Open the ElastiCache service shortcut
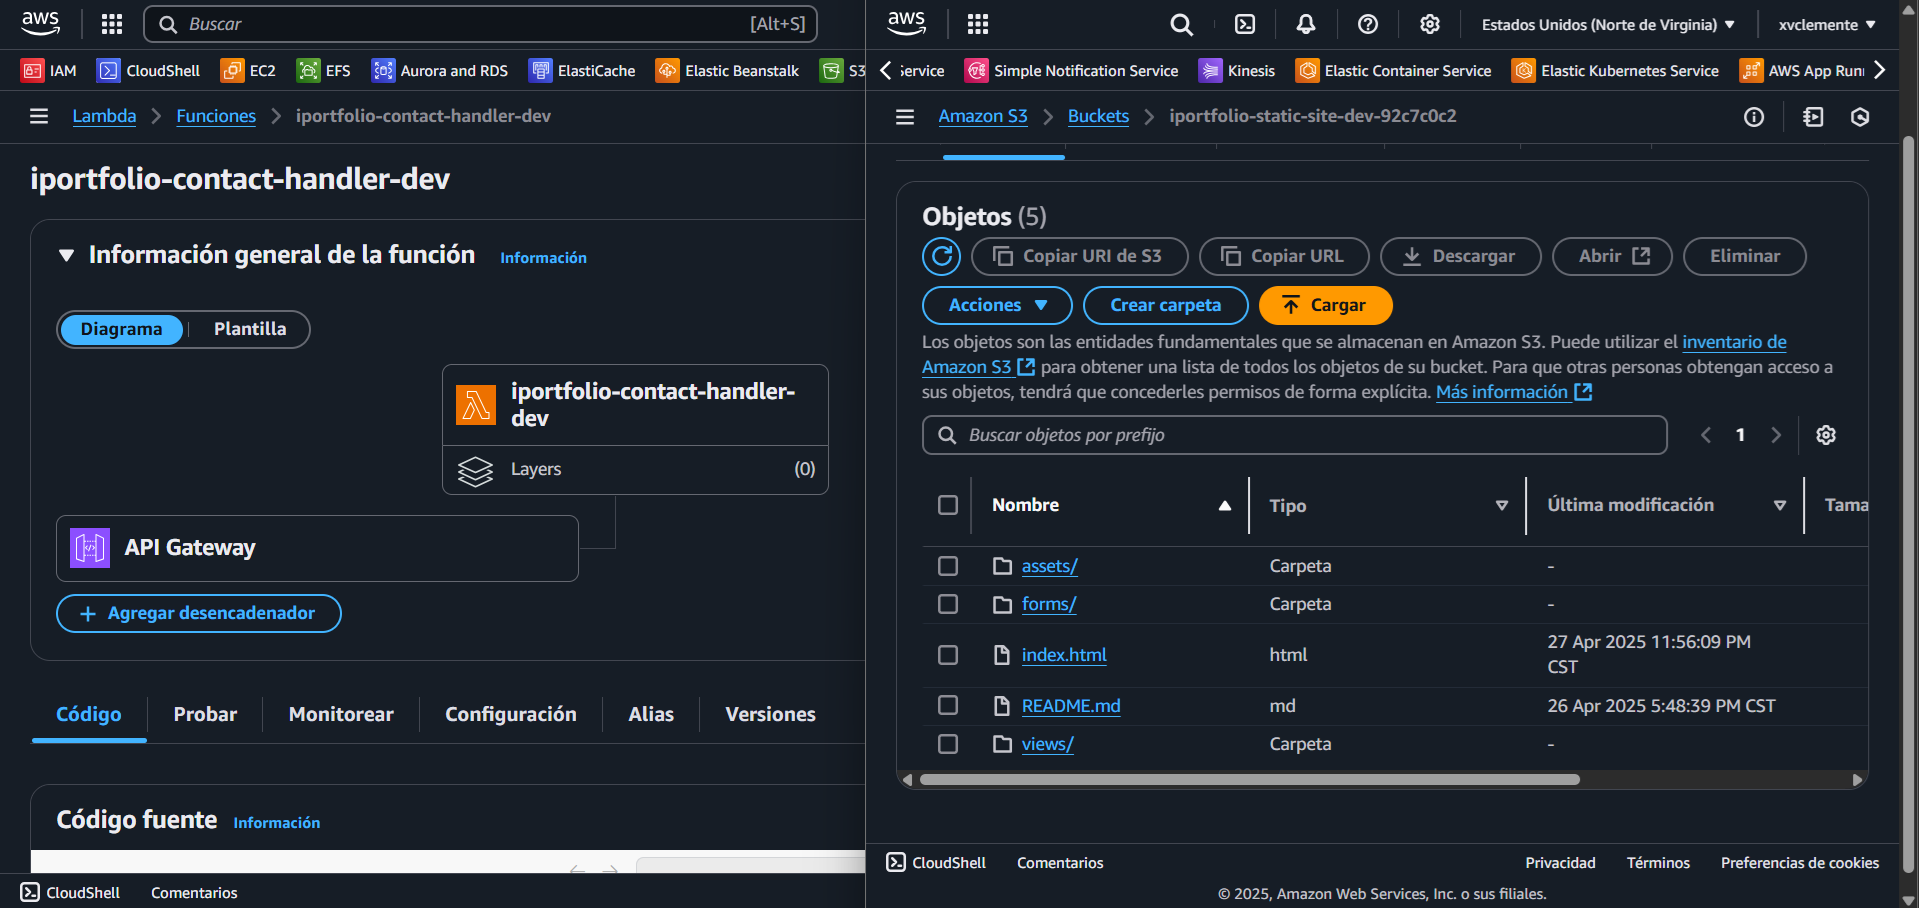The width and height of the screenshot is (1919, 908). point(582,70)
